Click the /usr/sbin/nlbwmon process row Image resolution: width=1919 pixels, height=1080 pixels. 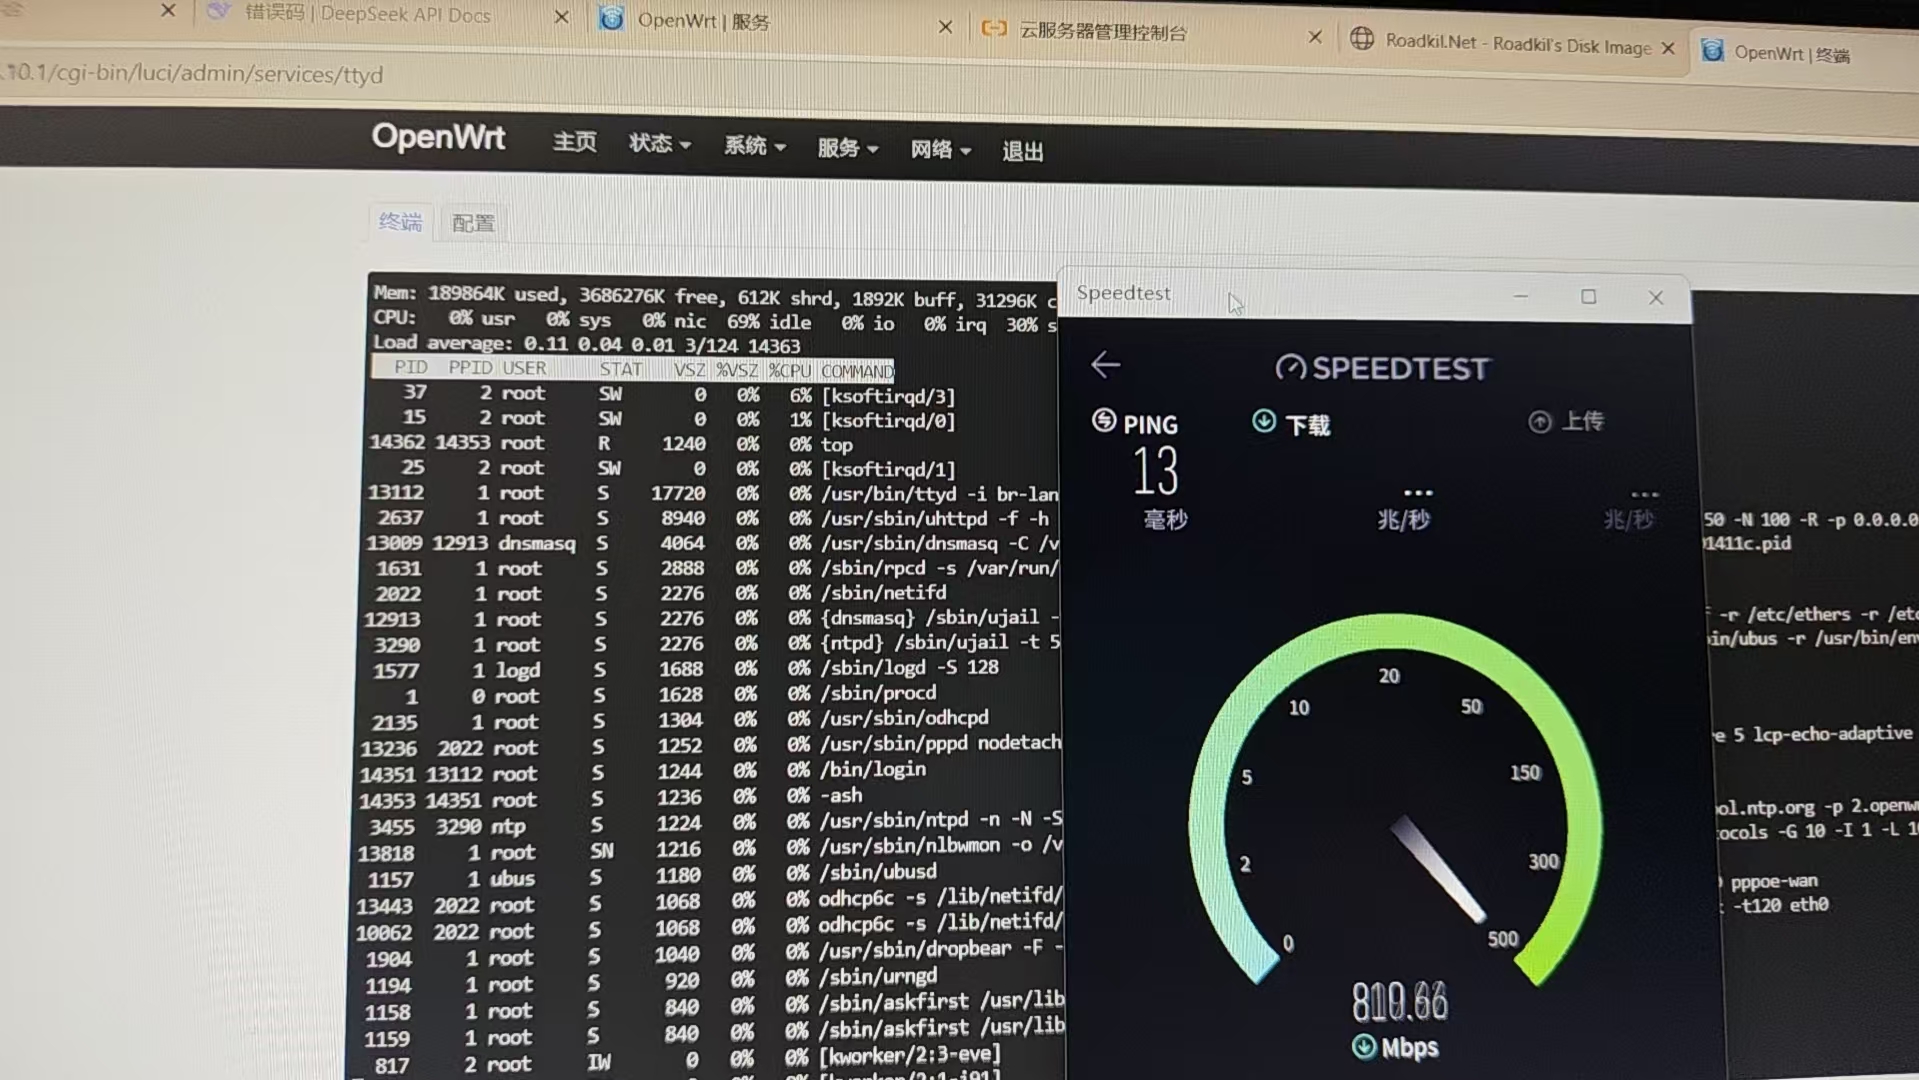coord(709,849)
